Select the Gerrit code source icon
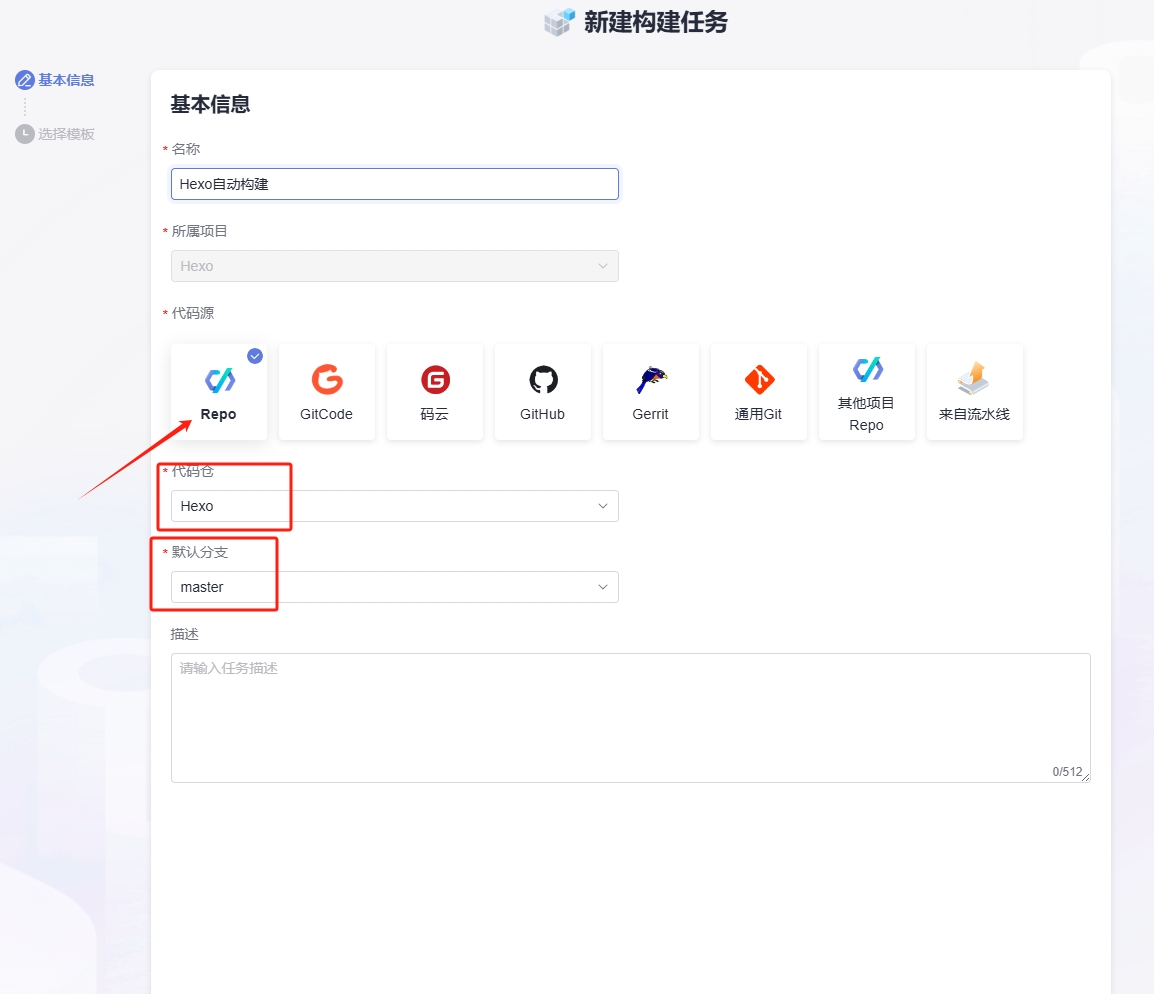 [x=650, y=381]
